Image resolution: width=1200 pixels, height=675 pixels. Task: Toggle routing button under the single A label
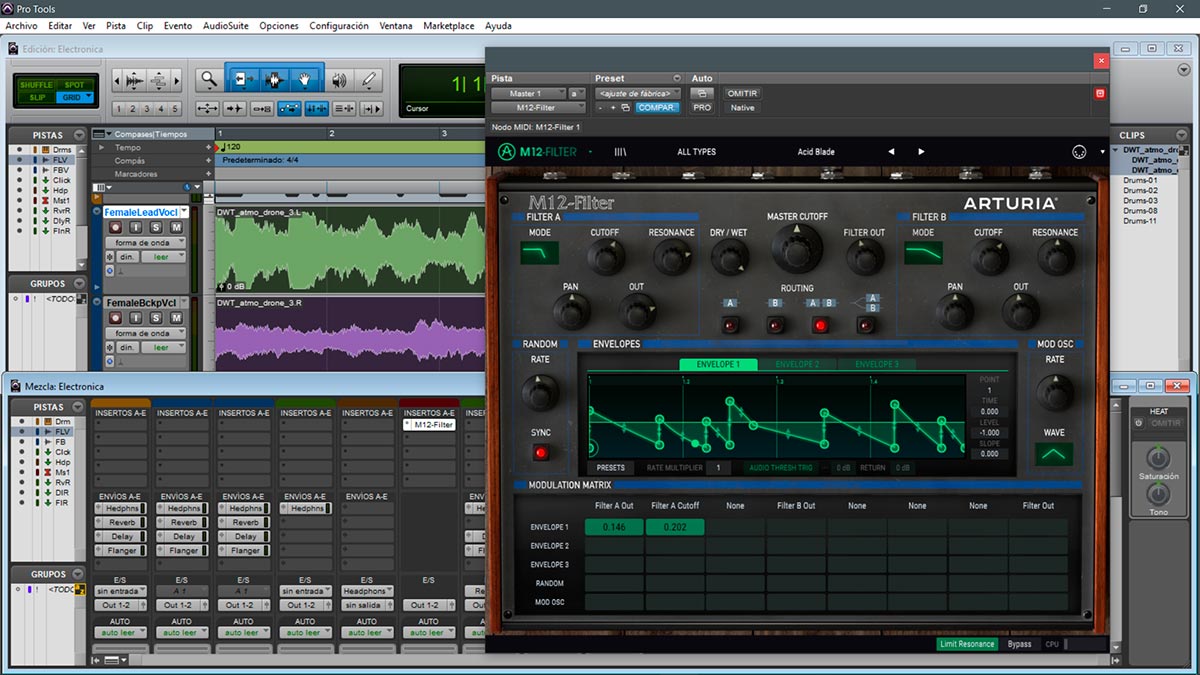click(x=730, y=325)
